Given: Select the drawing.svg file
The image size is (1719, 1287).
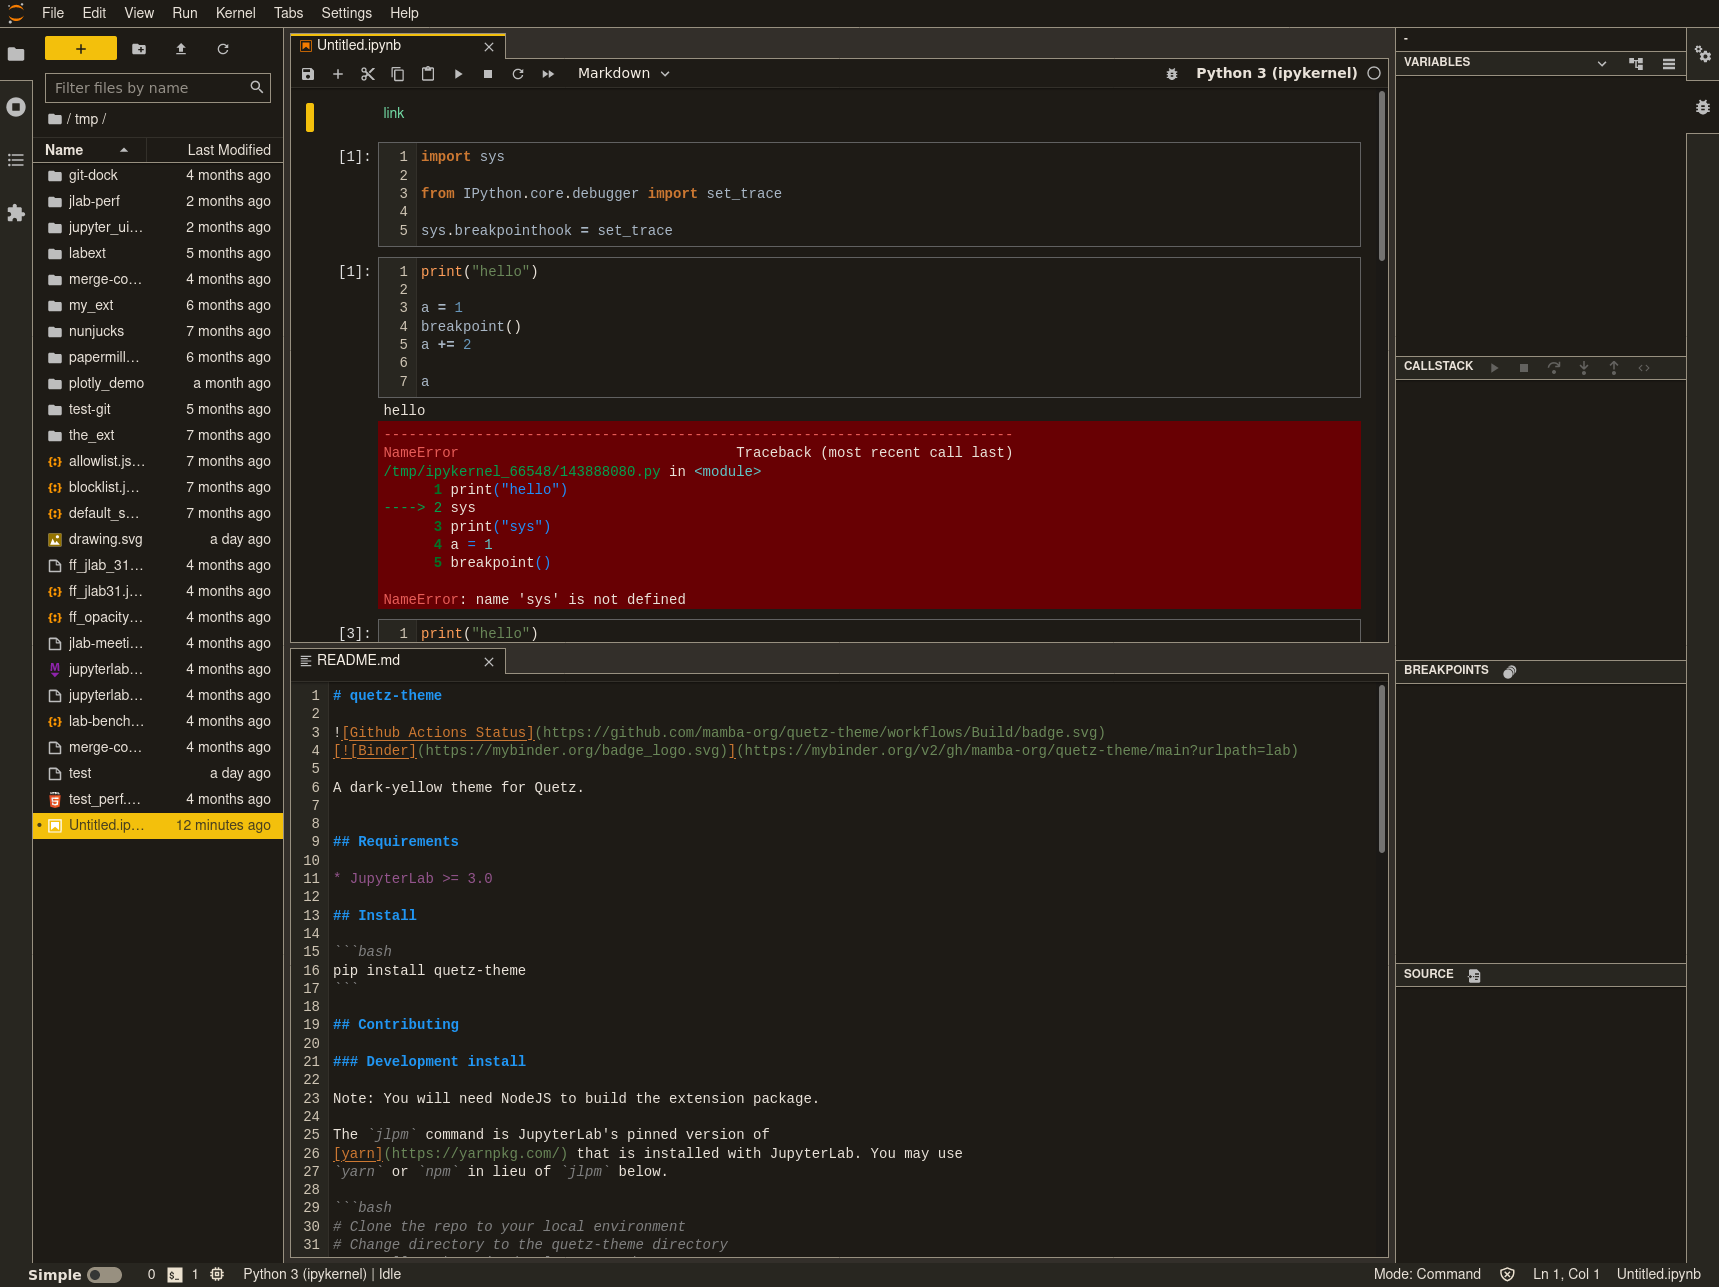Looking at the screenshot, I should click(159, 540).
